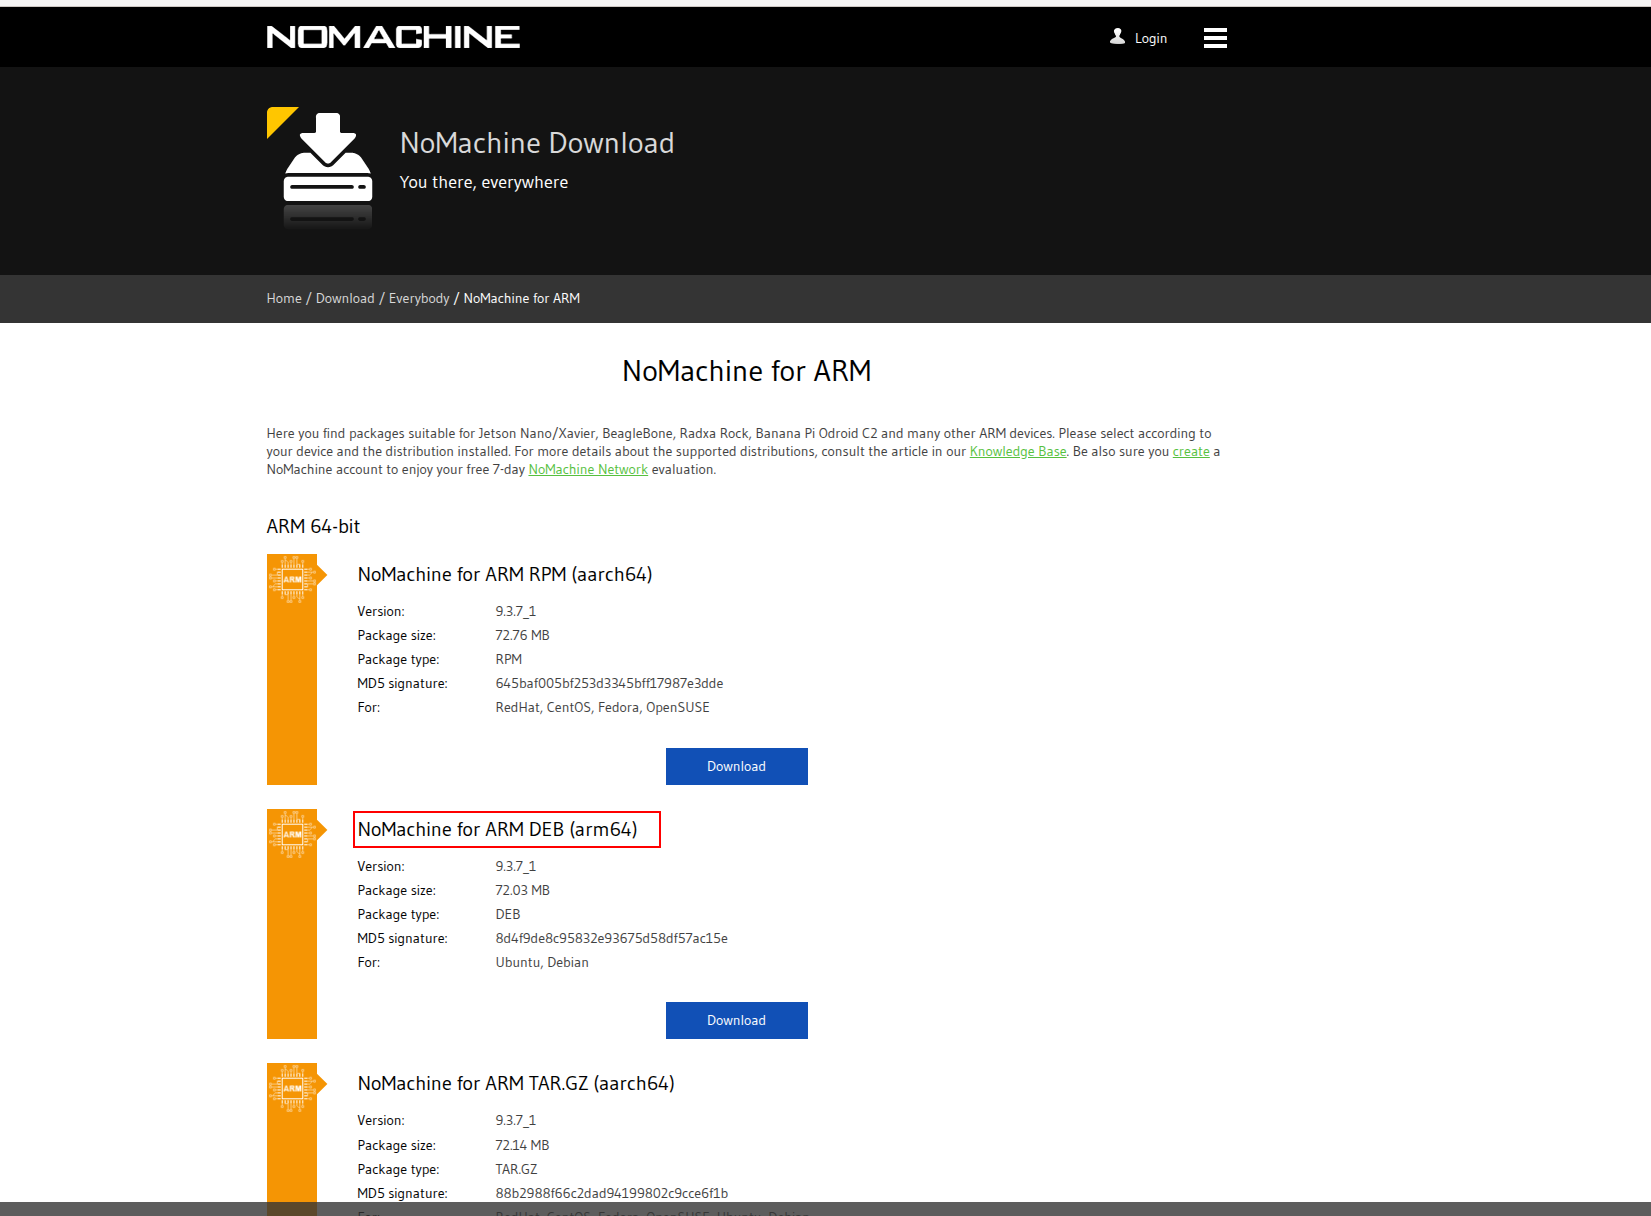Click the NoMachine Download banner title
Image resolution: width=1651 pixels, height=1216 pixels.
click(537, 143)
